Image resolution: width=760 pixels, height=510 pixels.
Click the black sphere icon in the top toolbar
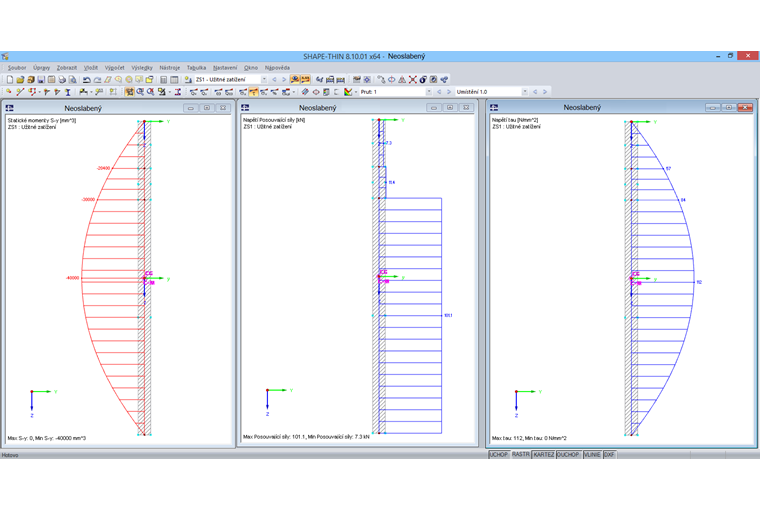pyautogui.click(x=423, y=80)
